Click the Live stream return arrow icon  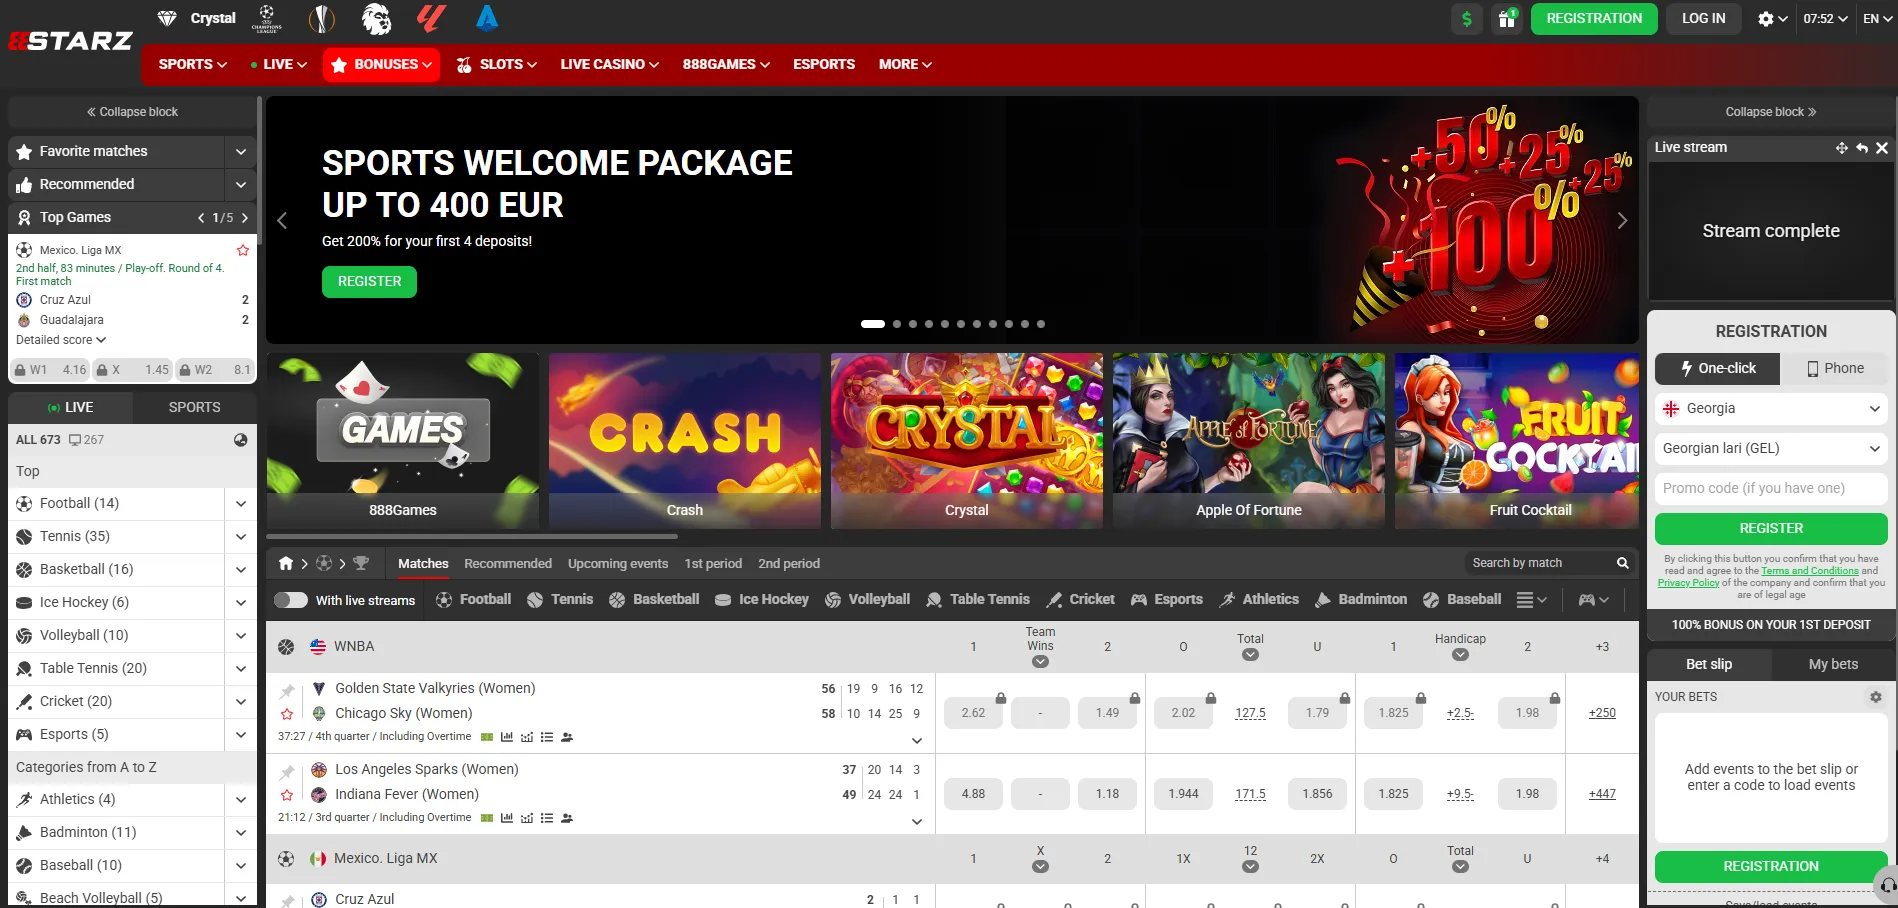point(1862,148)
